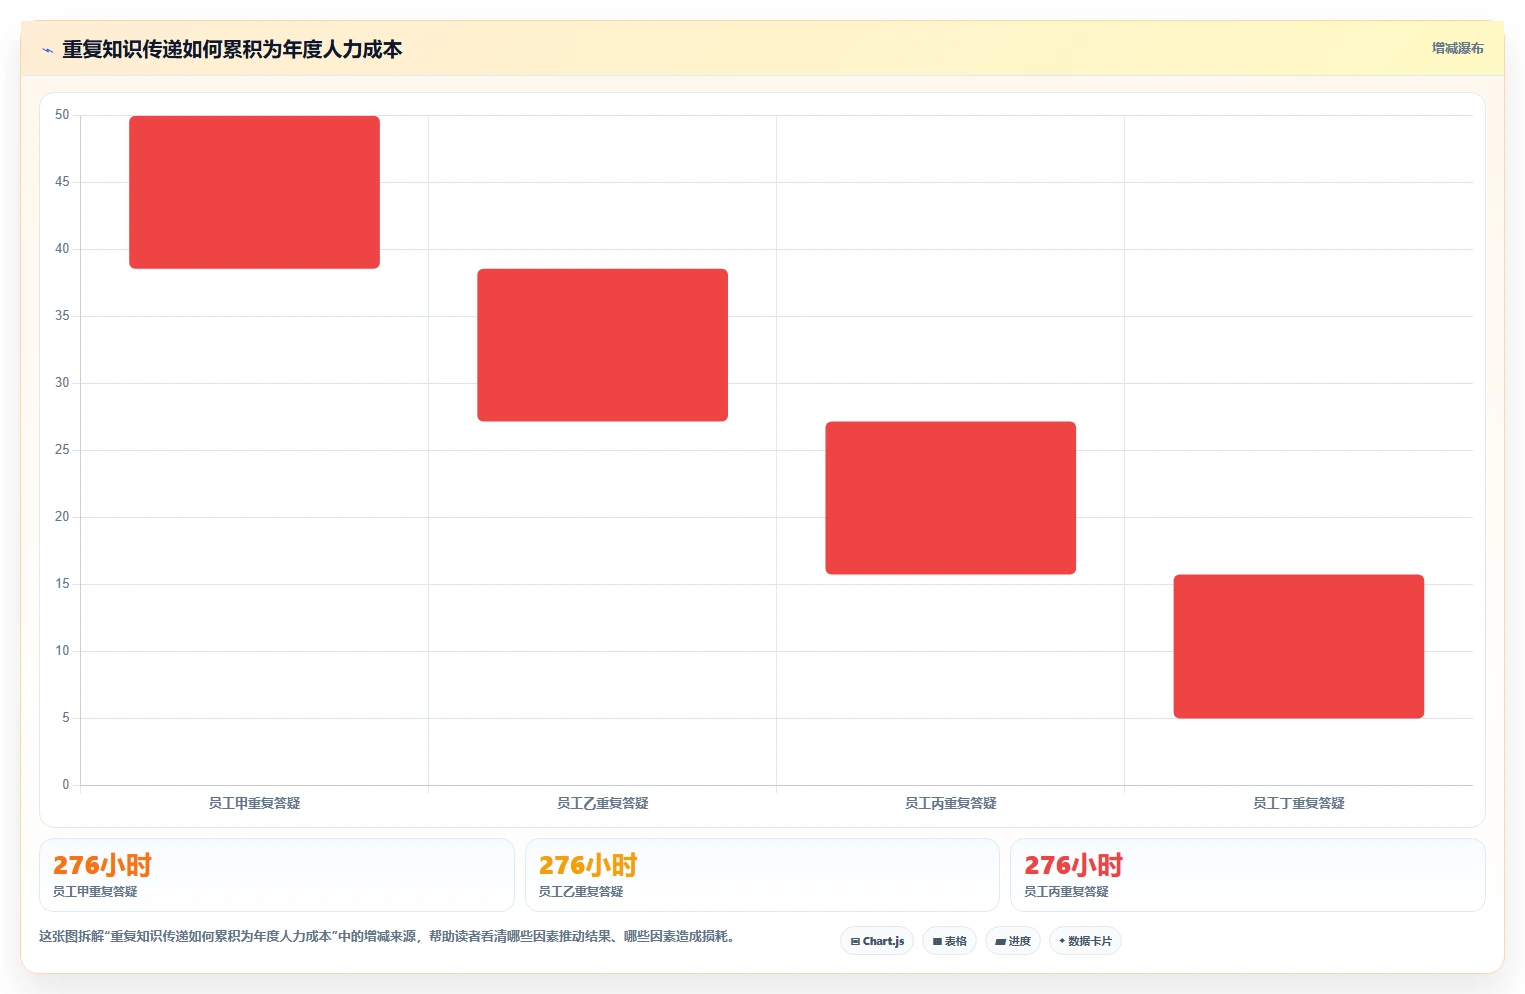Click the 员工丙重复答疑 caption in data card
Image resolution: width=1525 pixels, height=994 pixels.
coord(1066,892)
